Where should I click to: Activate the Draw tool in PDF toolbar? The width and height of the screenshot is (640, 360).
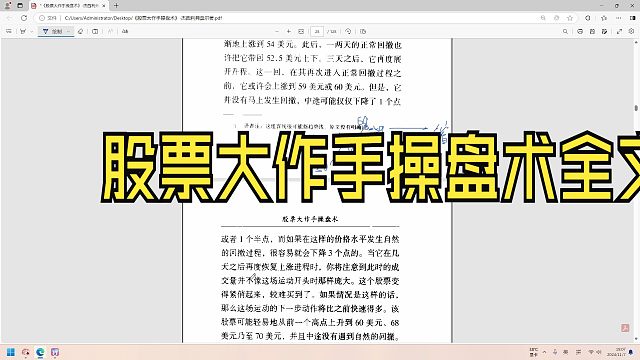pos(52,31)
